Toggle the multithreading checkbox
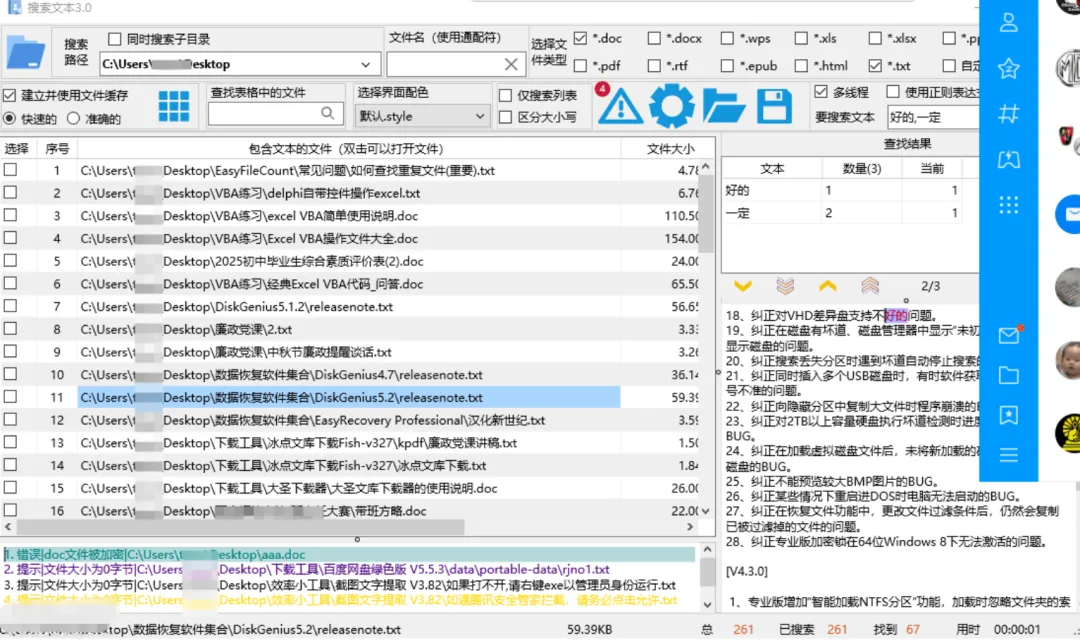1080x640 pixels. [x=820, y=92]
